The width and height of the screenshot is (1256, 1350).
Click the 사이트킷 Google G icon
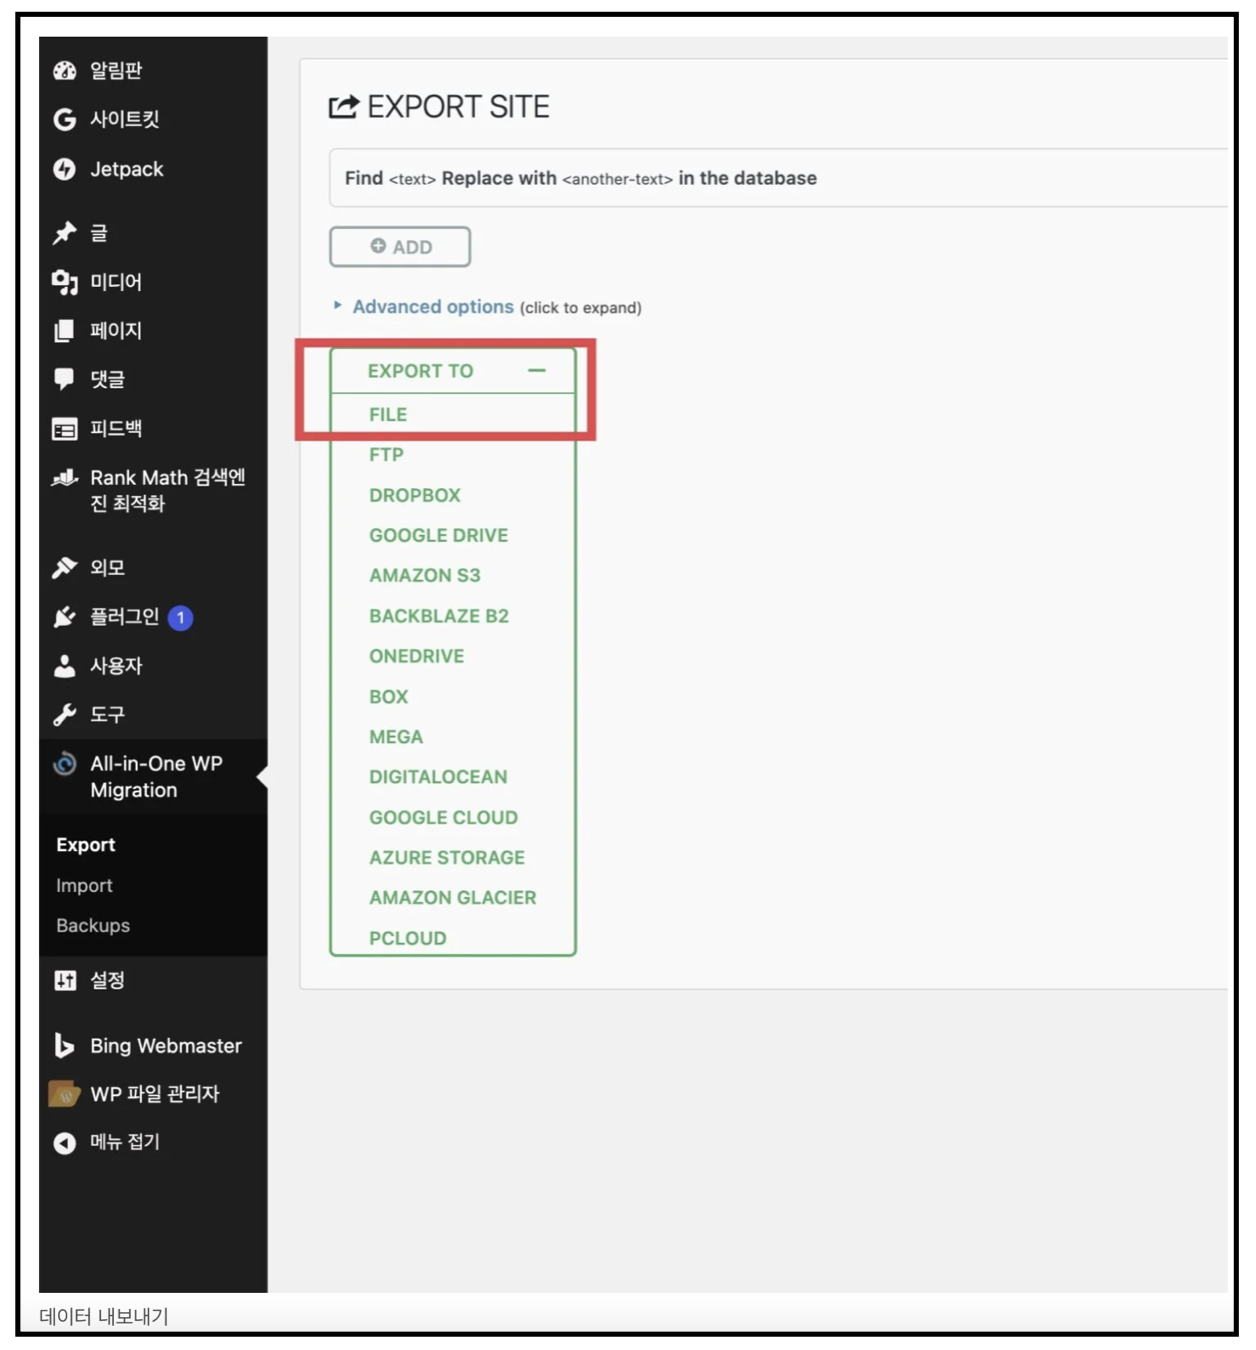tap(65, 120)
